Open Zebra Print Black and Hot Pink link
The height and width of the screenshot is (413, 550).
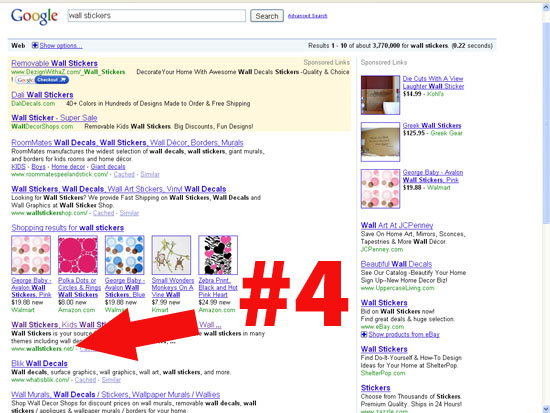point(218,287)
